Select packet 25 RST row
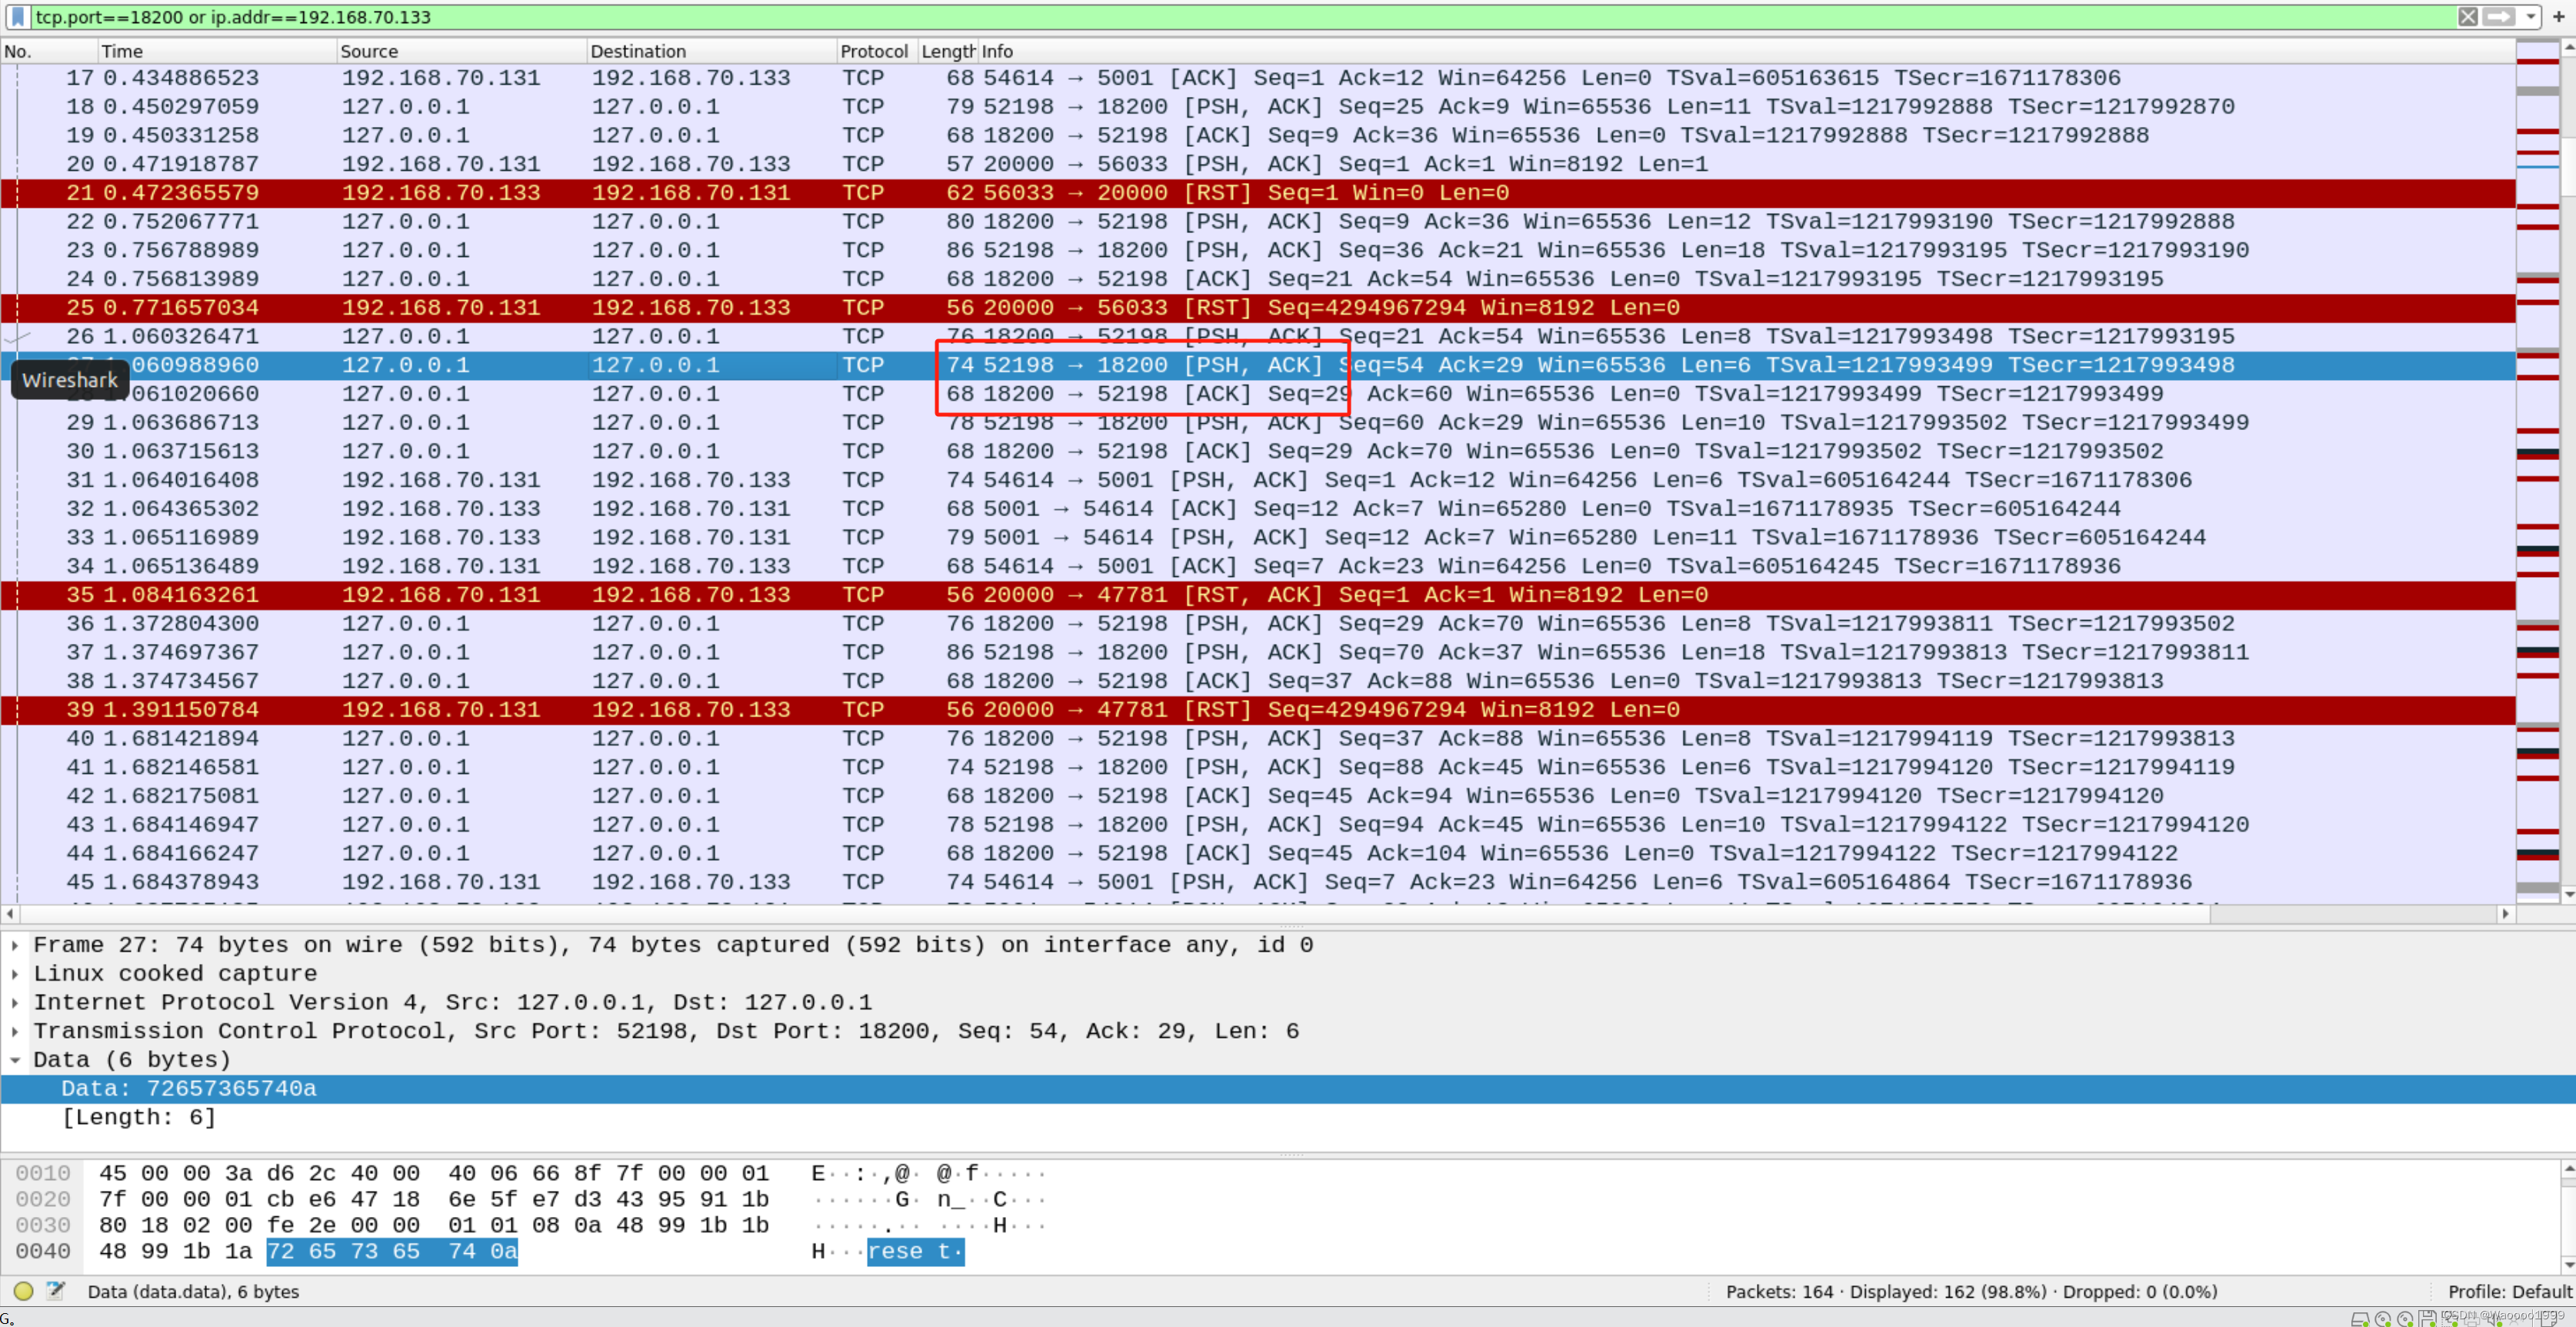2576x1327 pixels. [1258, 308]
